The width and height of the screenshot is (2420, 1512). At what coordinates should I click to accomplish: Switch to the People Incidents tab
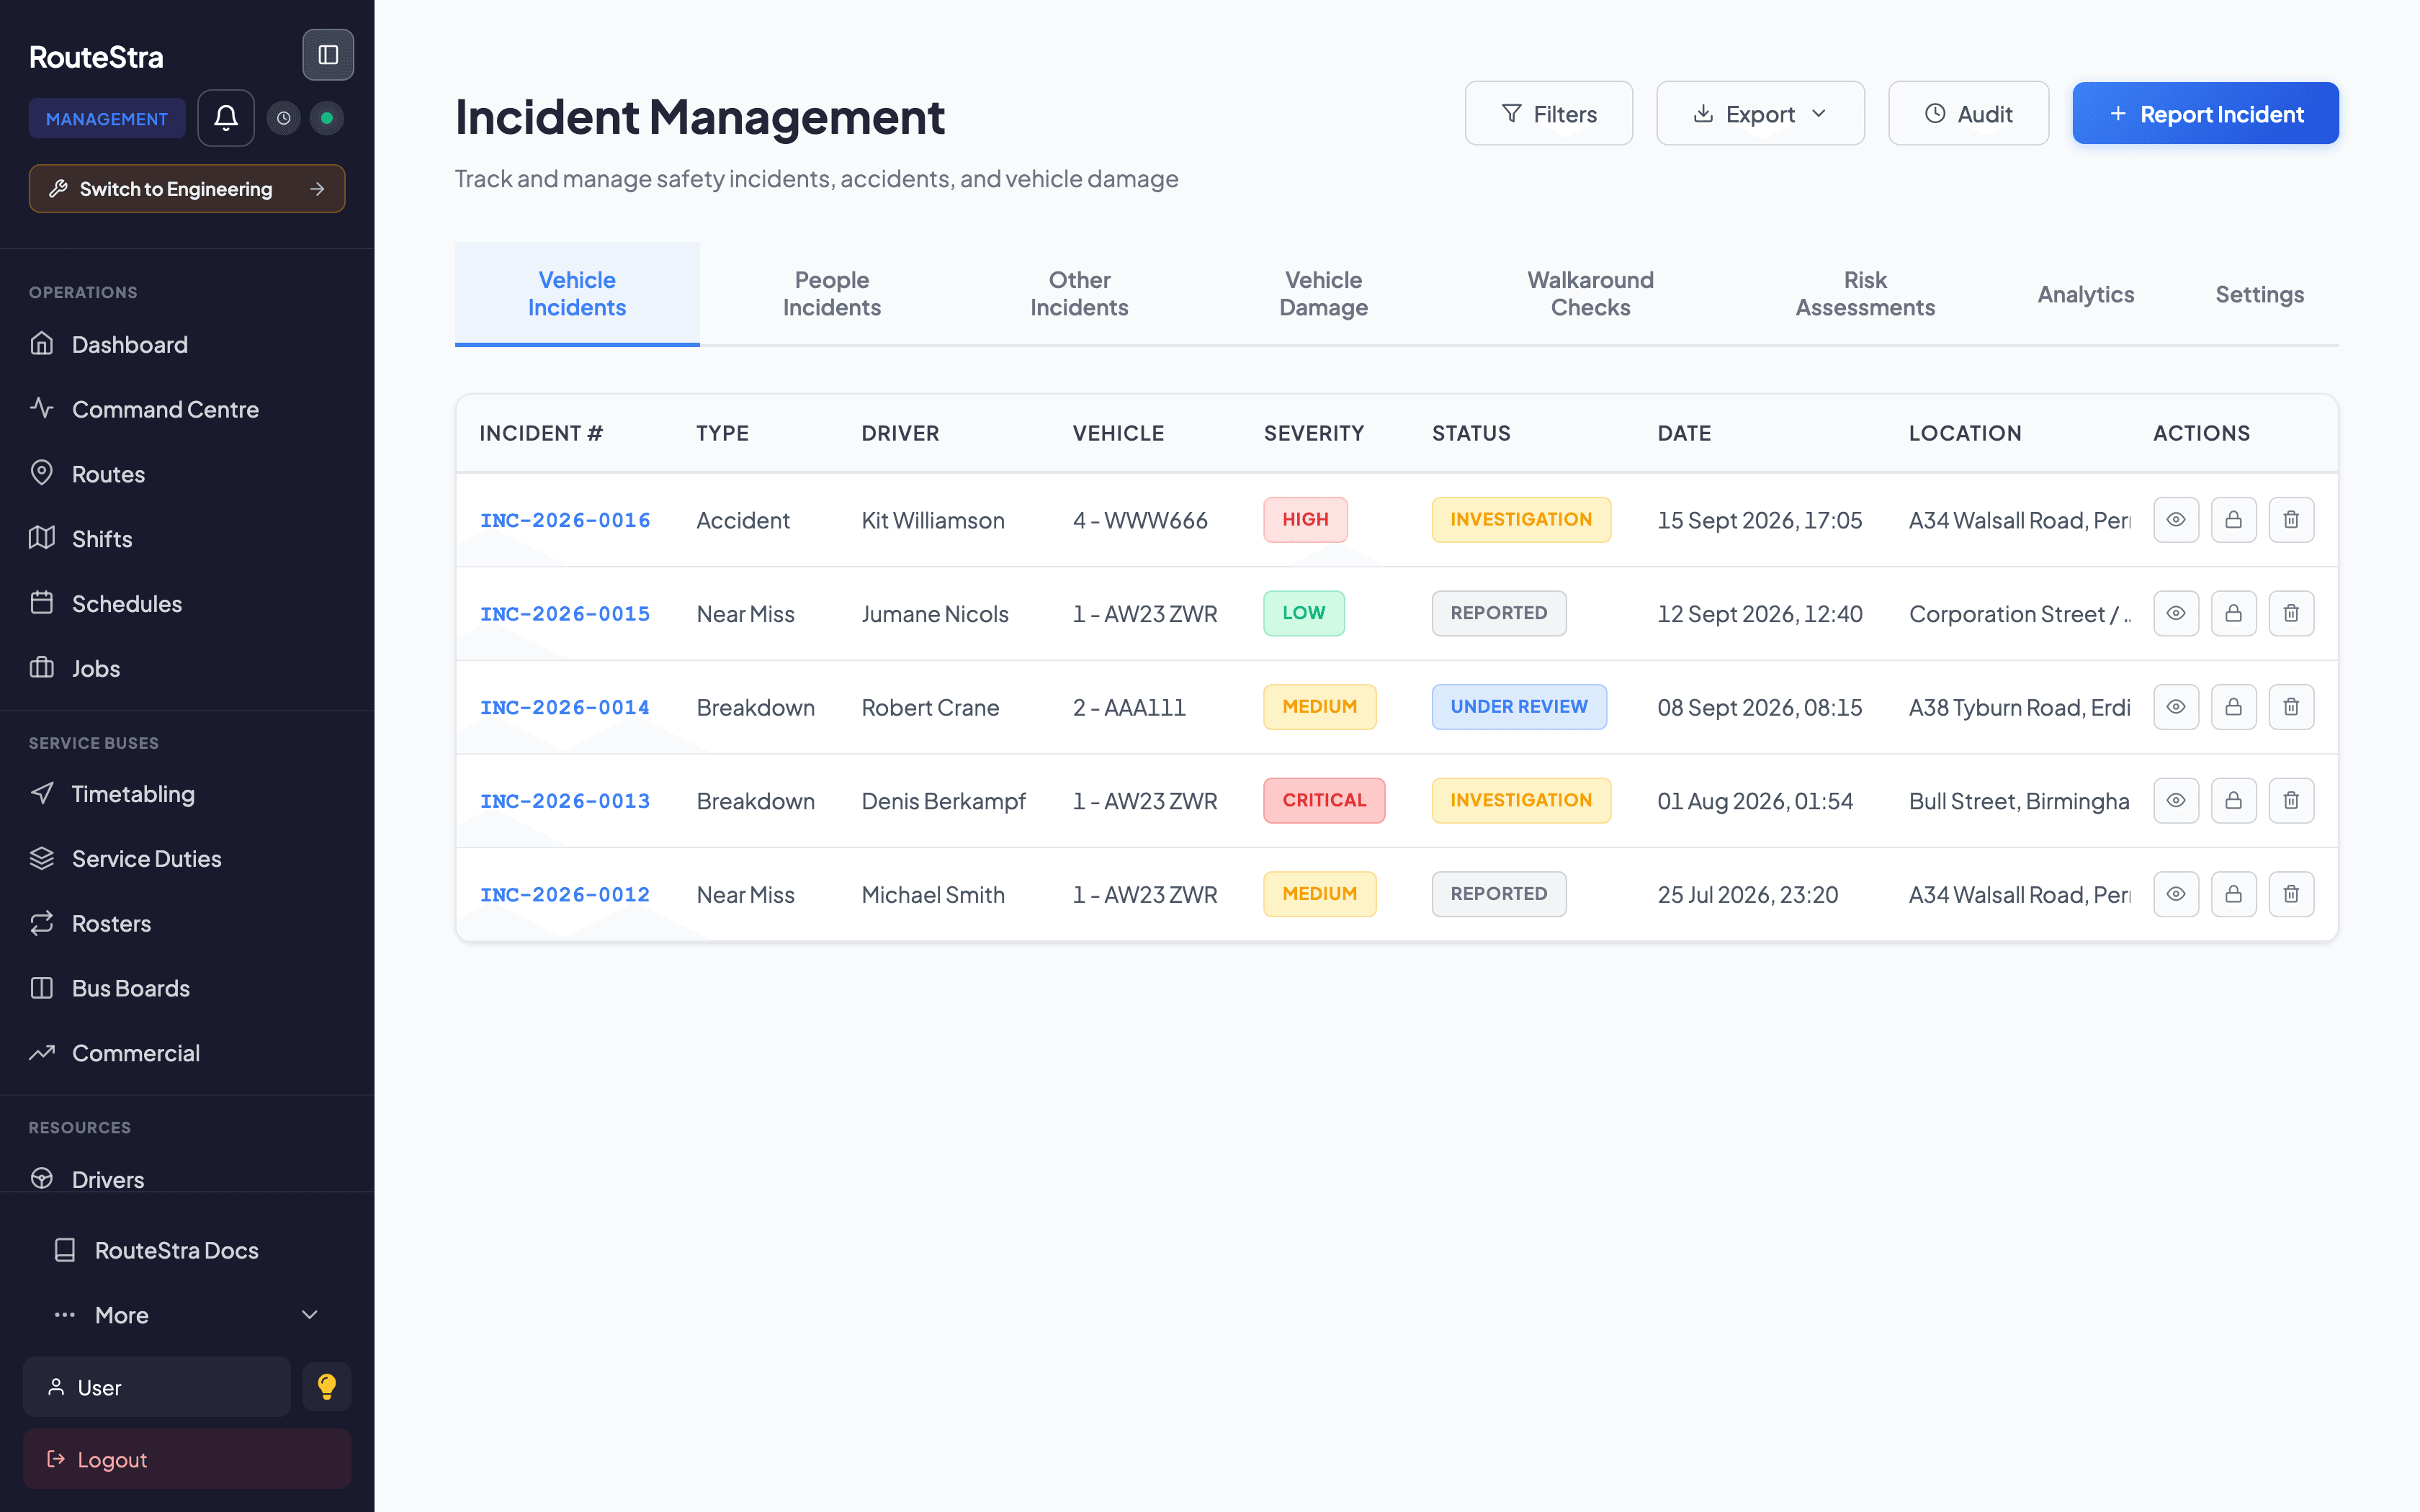[x=831, y=294]
